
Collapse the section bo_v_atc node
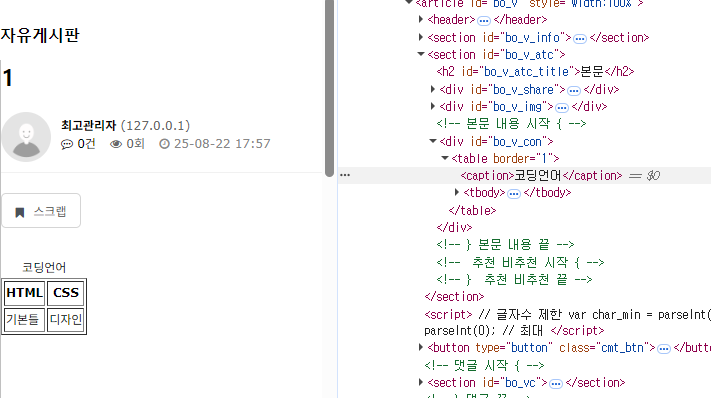click(421, 54)
